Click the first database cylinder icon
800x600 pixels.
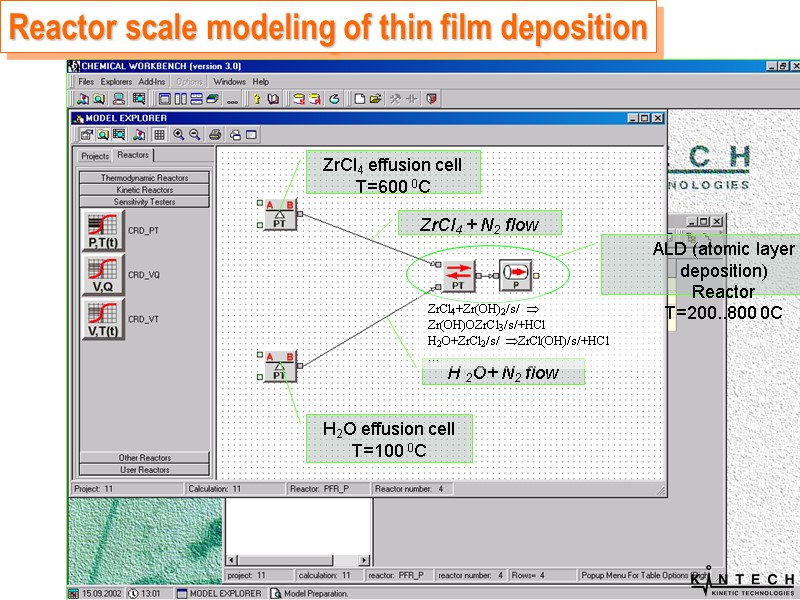(298, 99)
